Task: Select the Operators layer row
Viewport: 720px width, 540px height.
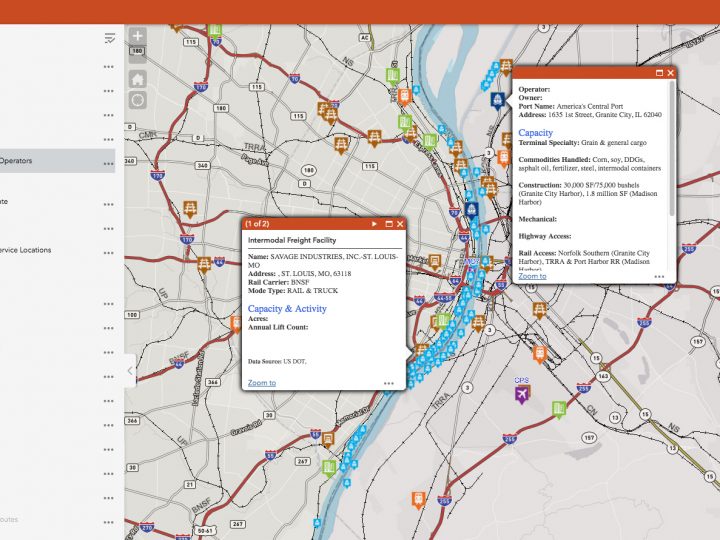Action: click(x=50, y=160)
